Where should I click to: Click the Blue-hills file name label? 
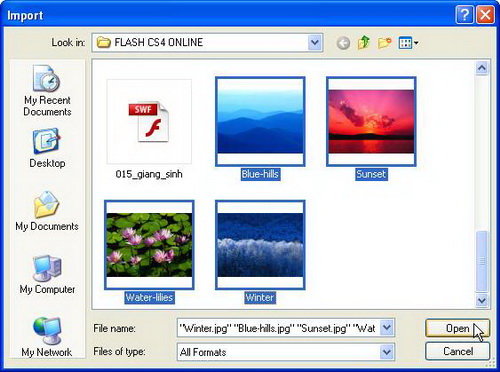point(260,174)
